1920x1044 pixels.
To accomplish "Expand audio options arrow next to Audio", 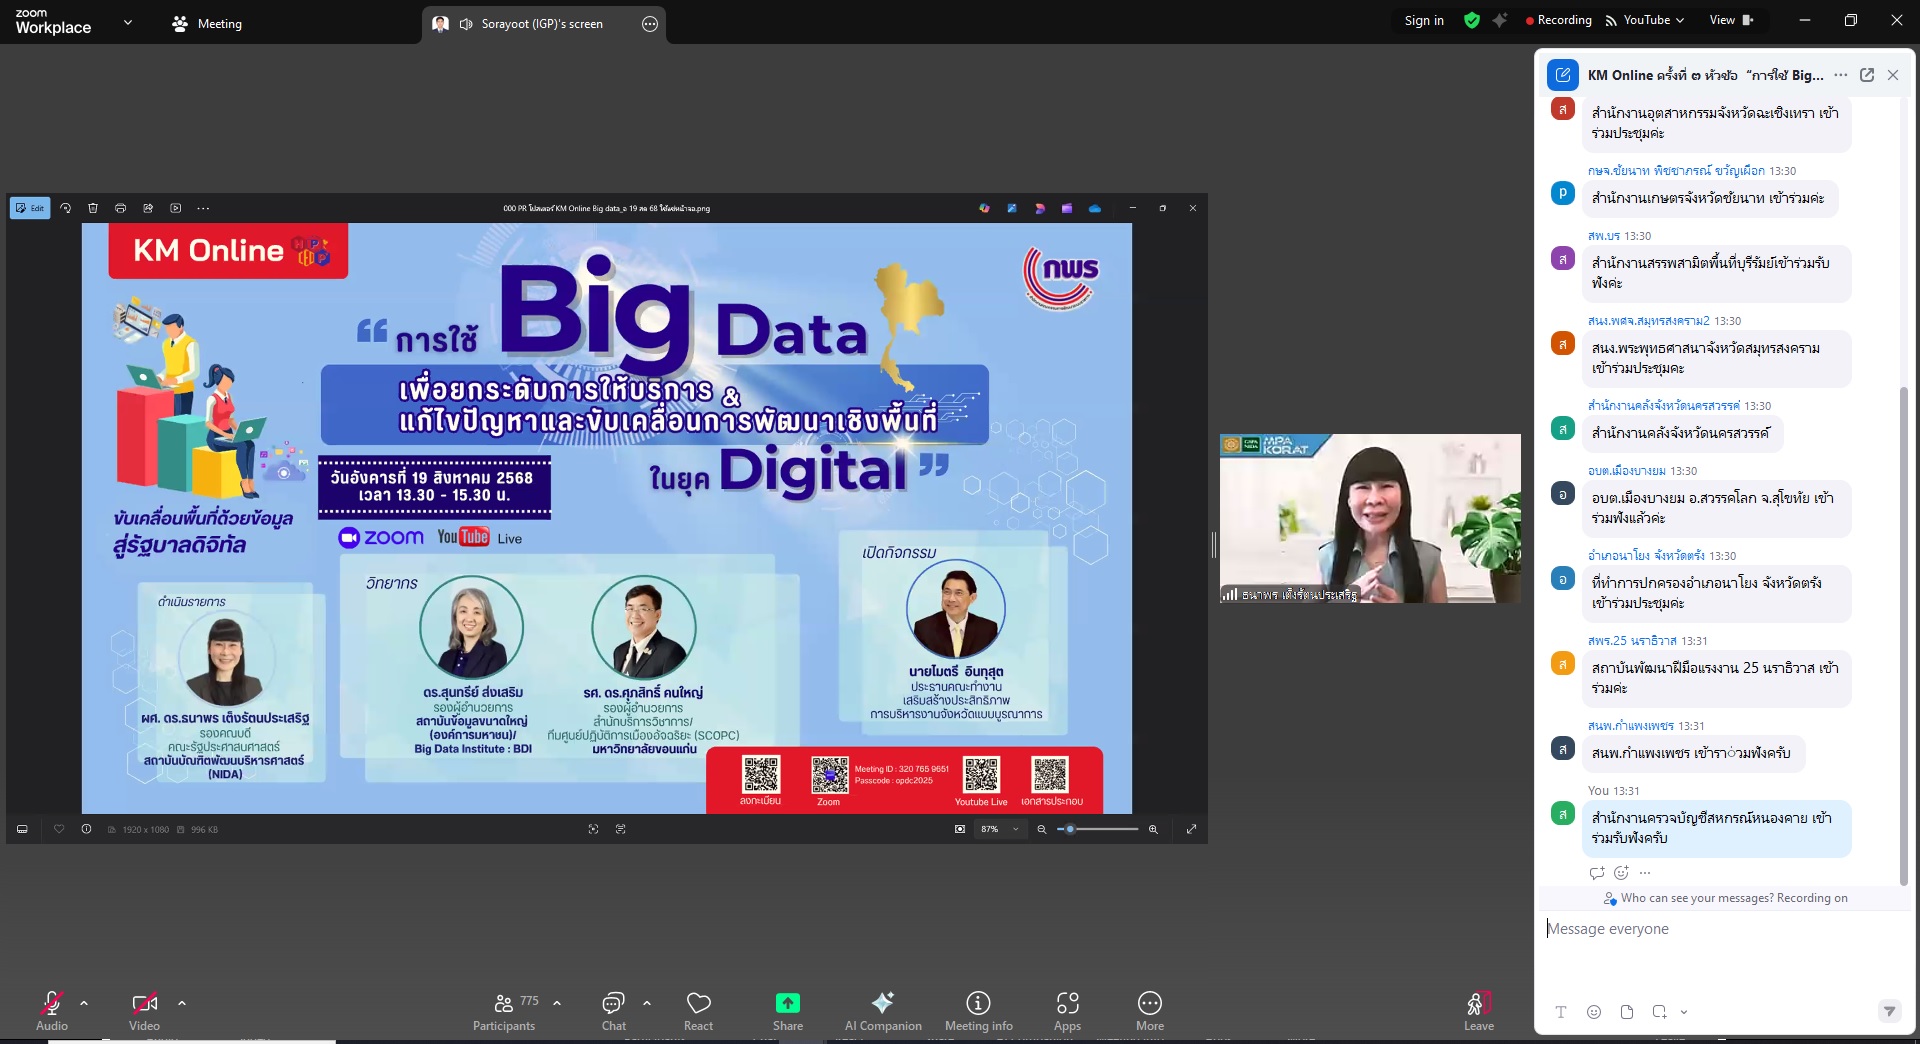I will pos(84,1003).
